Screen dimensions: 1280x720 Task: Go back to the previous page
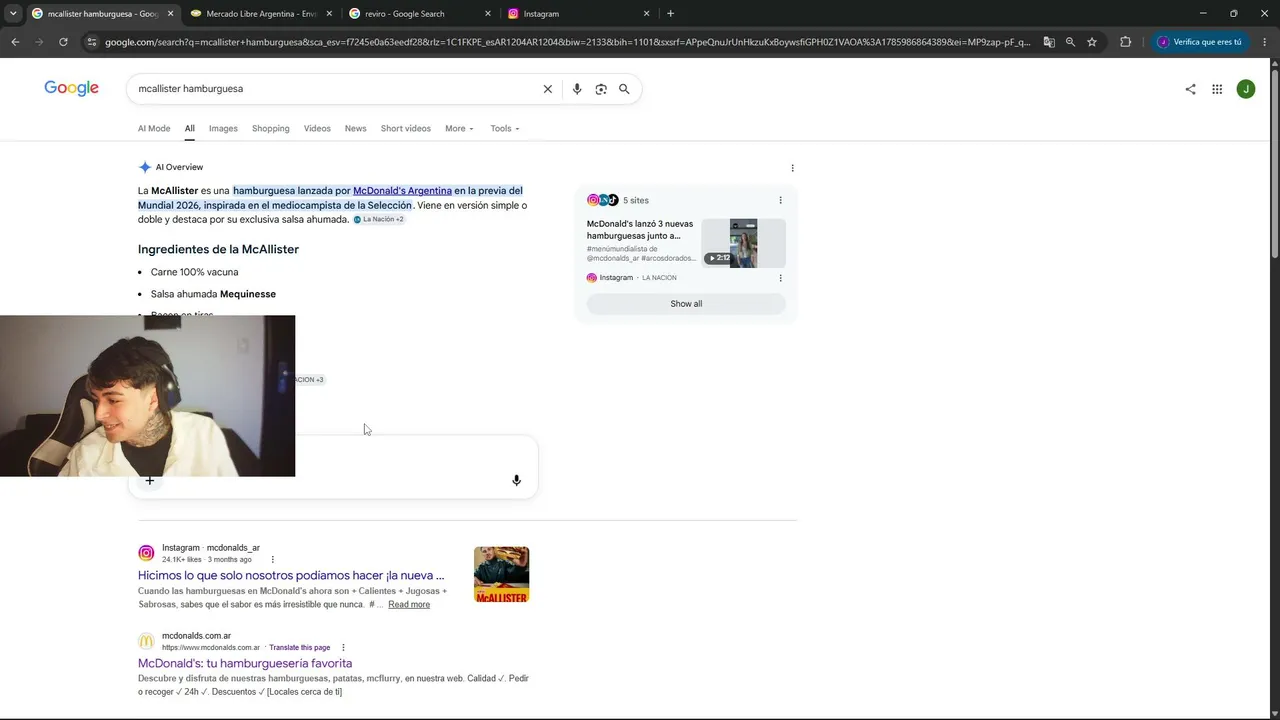(x=15, y=42)
